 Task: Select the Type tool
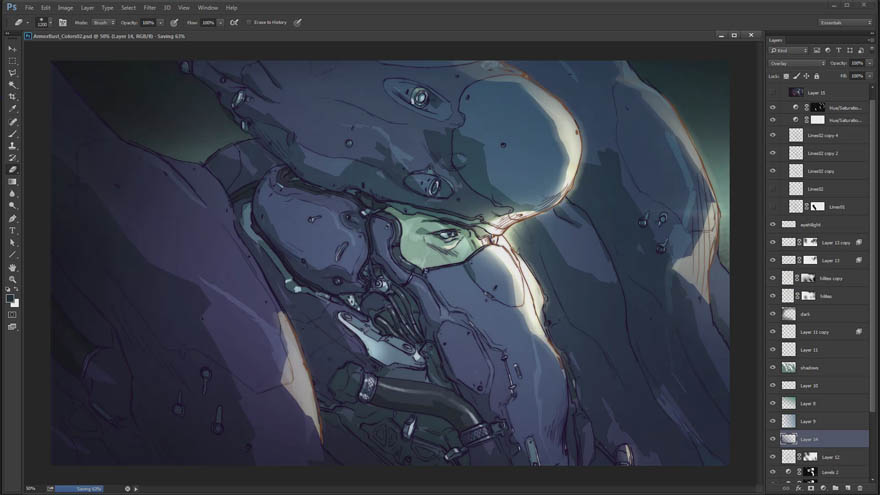pos(12,231)
